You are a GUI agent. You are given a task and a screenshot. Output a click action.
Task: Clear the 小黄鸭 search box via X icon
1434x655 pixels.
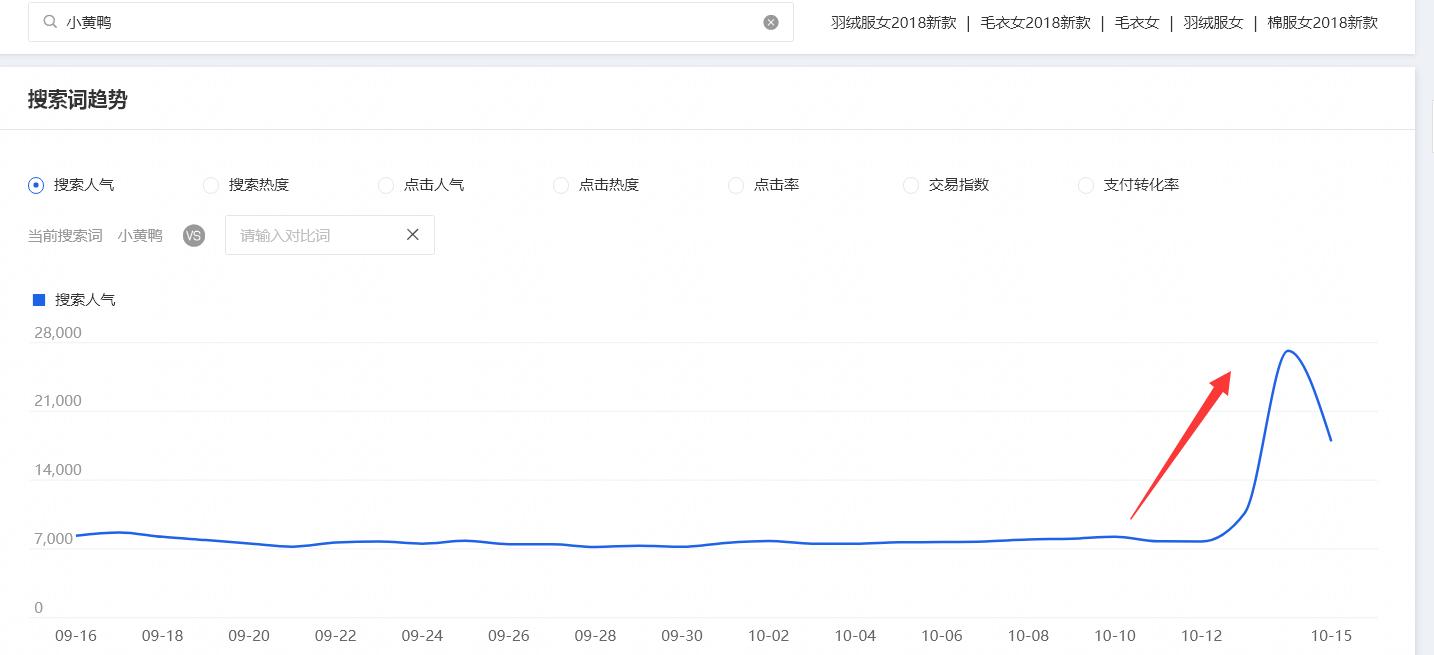coord(769,21)
